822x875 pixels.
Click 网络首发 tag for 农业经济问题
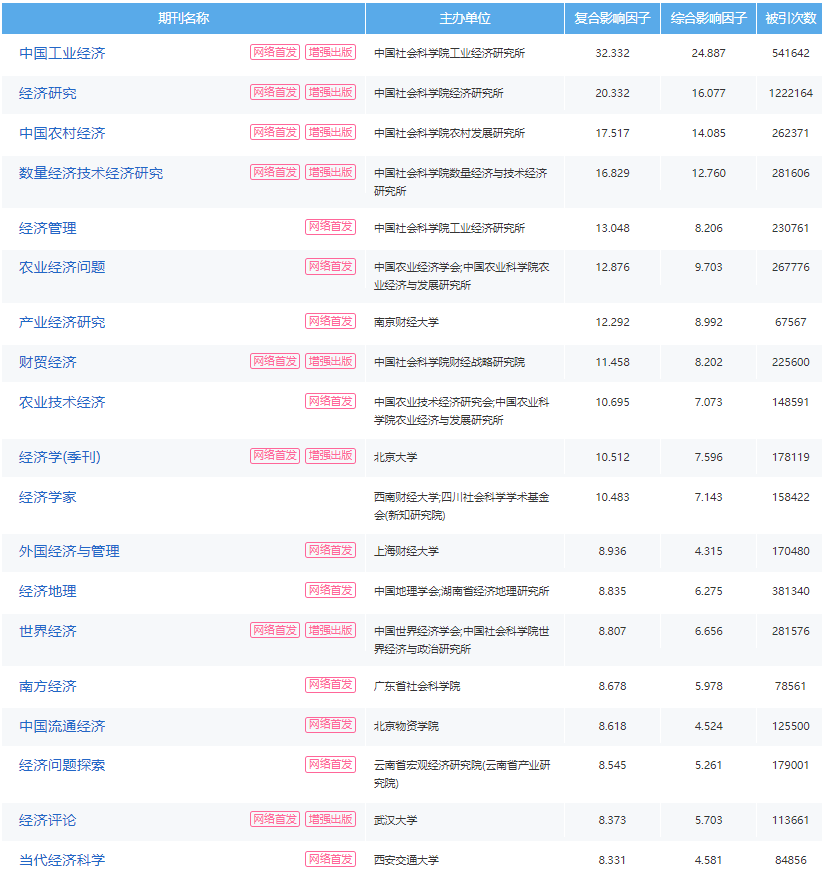330,267
